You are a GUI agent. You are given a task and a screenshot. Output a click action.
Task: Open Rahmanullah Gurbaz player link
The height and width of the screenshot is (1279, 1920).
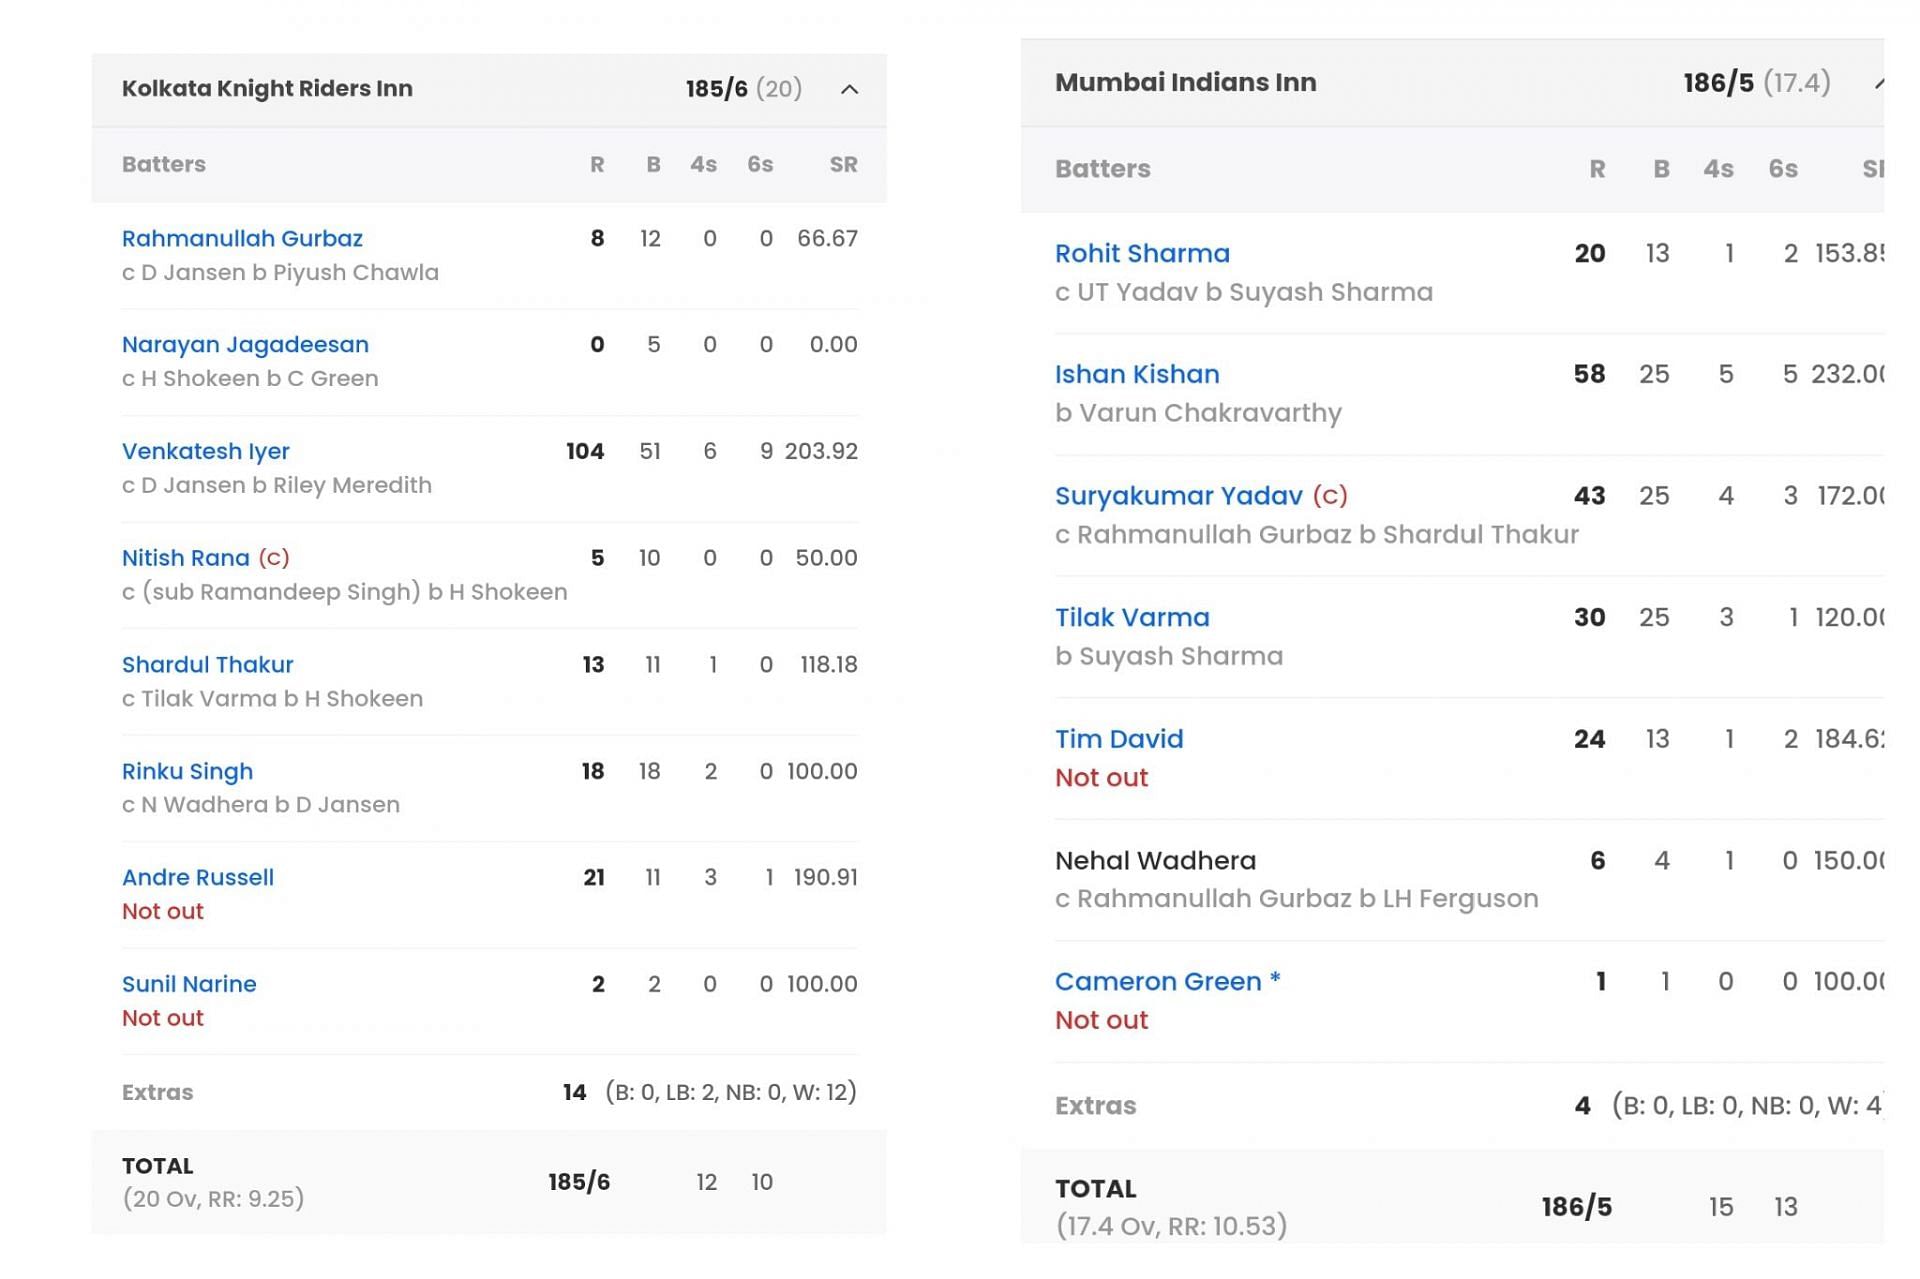coord(242,238)
